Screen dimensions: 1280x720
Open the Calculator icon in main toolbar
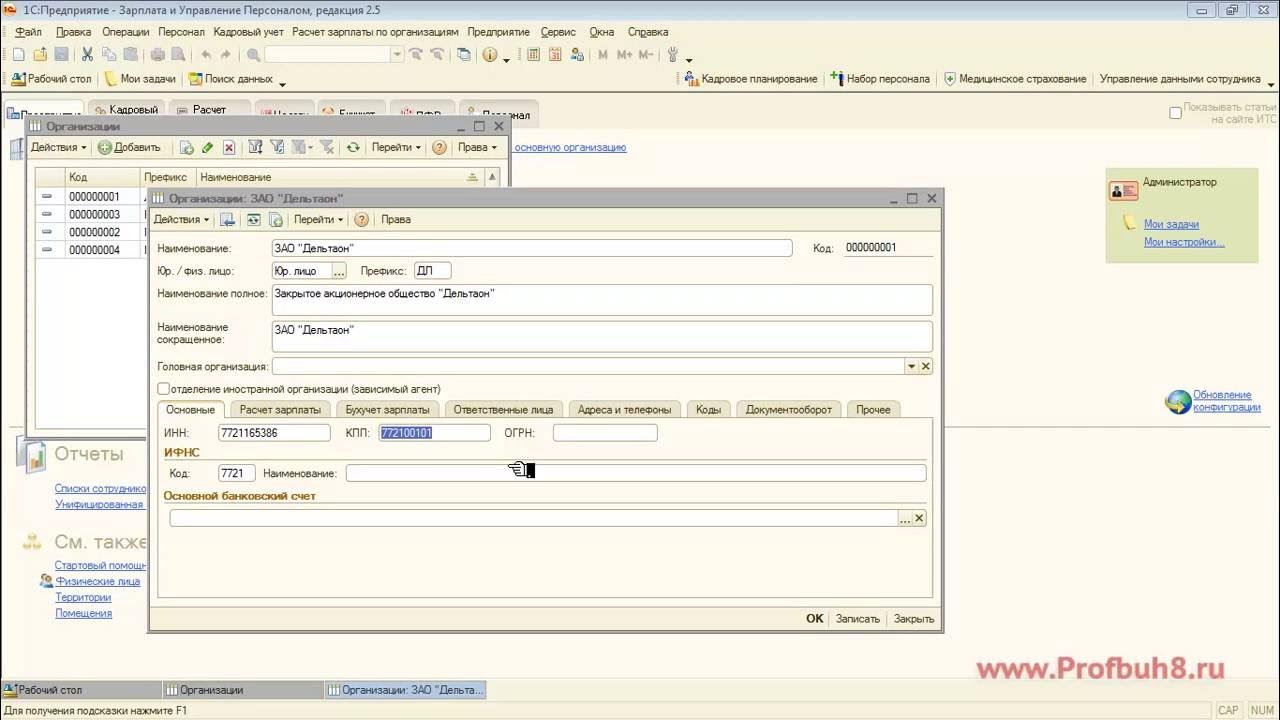[533, 55]
